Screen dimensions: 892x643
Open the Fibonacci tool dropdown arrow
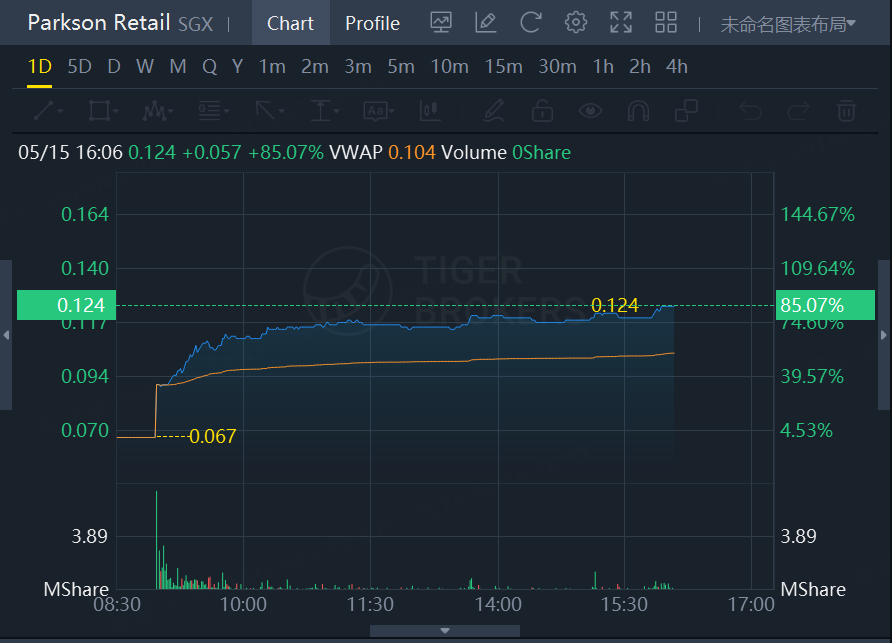tap(226, 111)
